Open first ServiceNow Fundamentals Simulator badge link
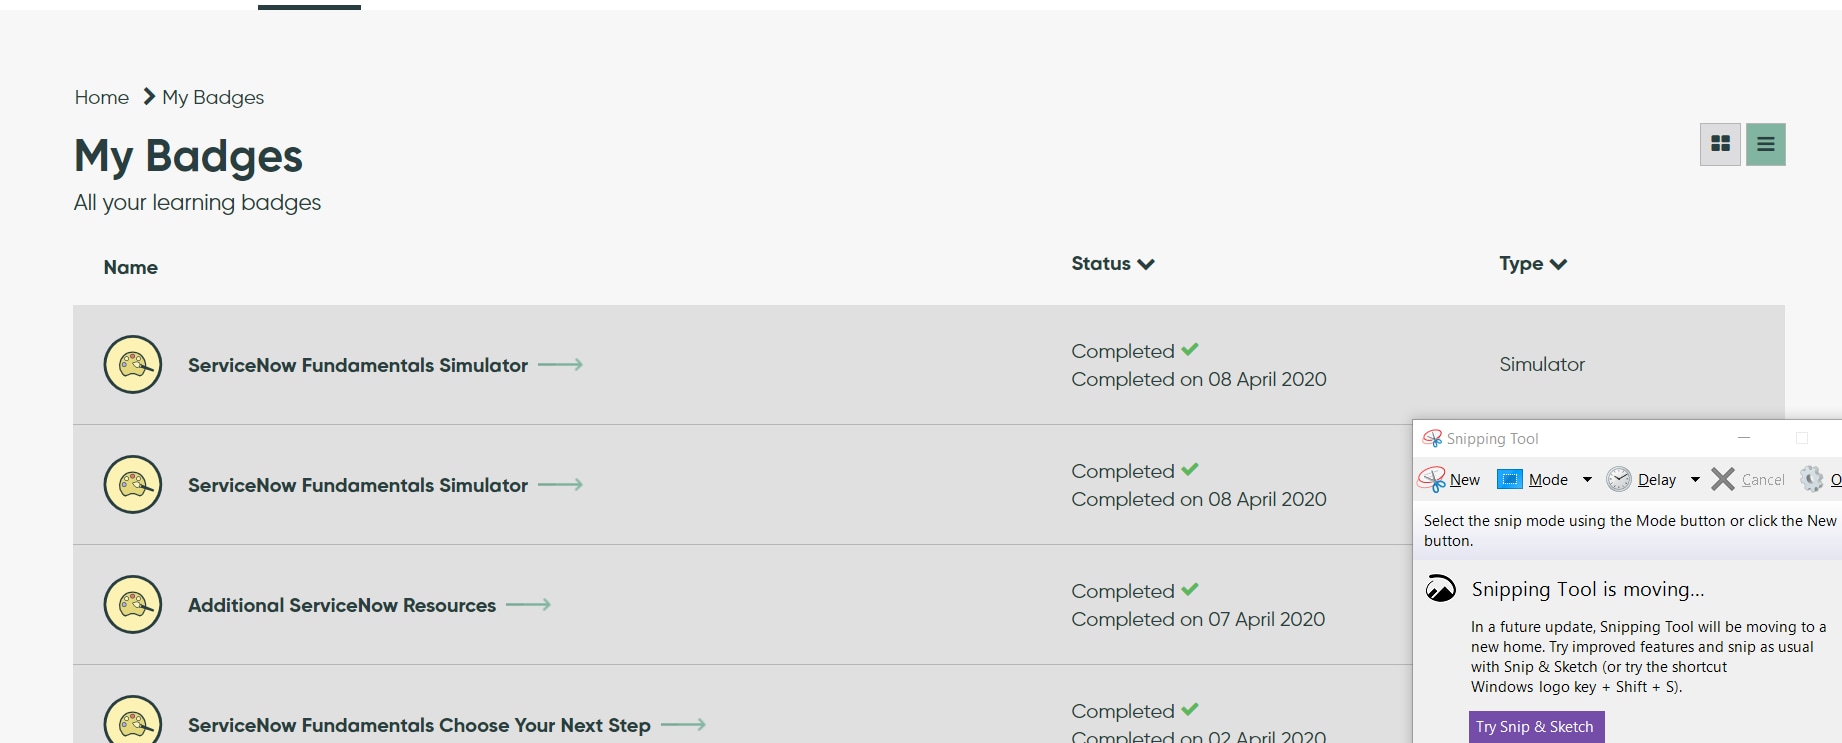 tap(358, 365)
